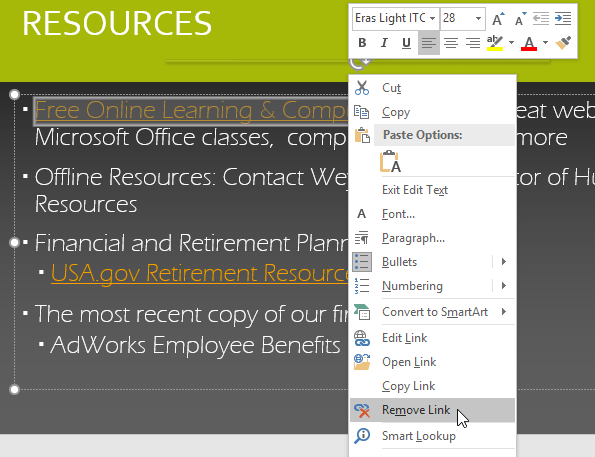The image size is (595, 457).
Task: Open the USA.gov Retirement Resources hyperlink
Action: pyautogui.click(x=200, y=273)
